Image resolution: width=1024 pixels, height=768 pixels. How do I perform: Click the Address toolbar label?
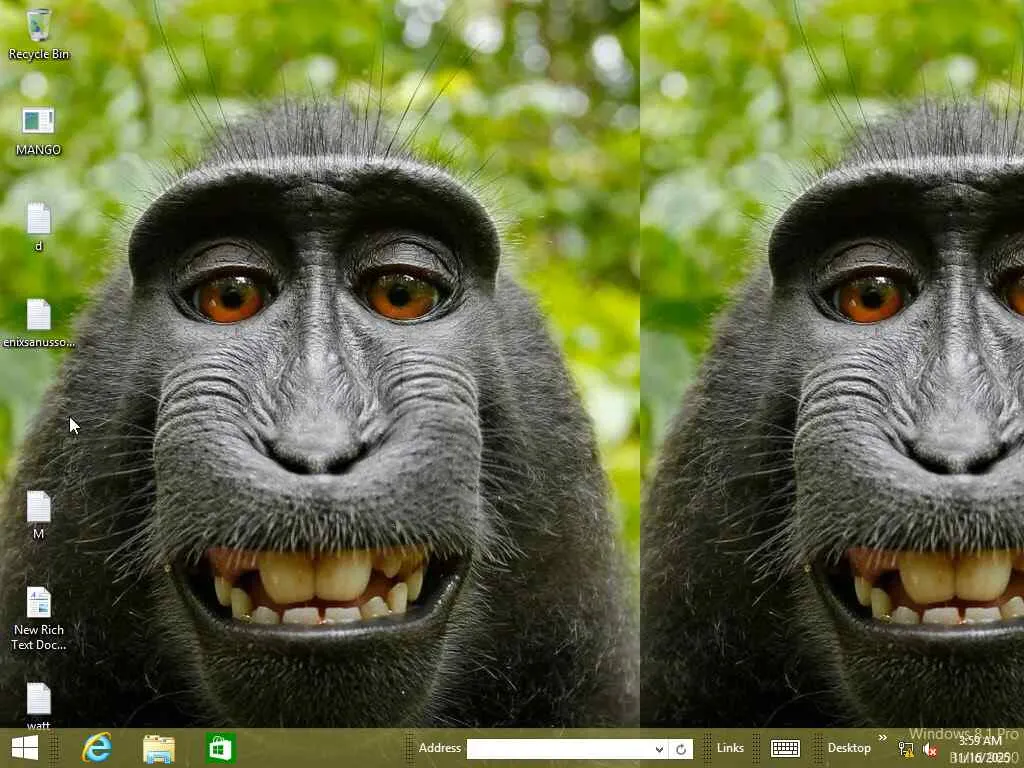[x=440, y=748]
